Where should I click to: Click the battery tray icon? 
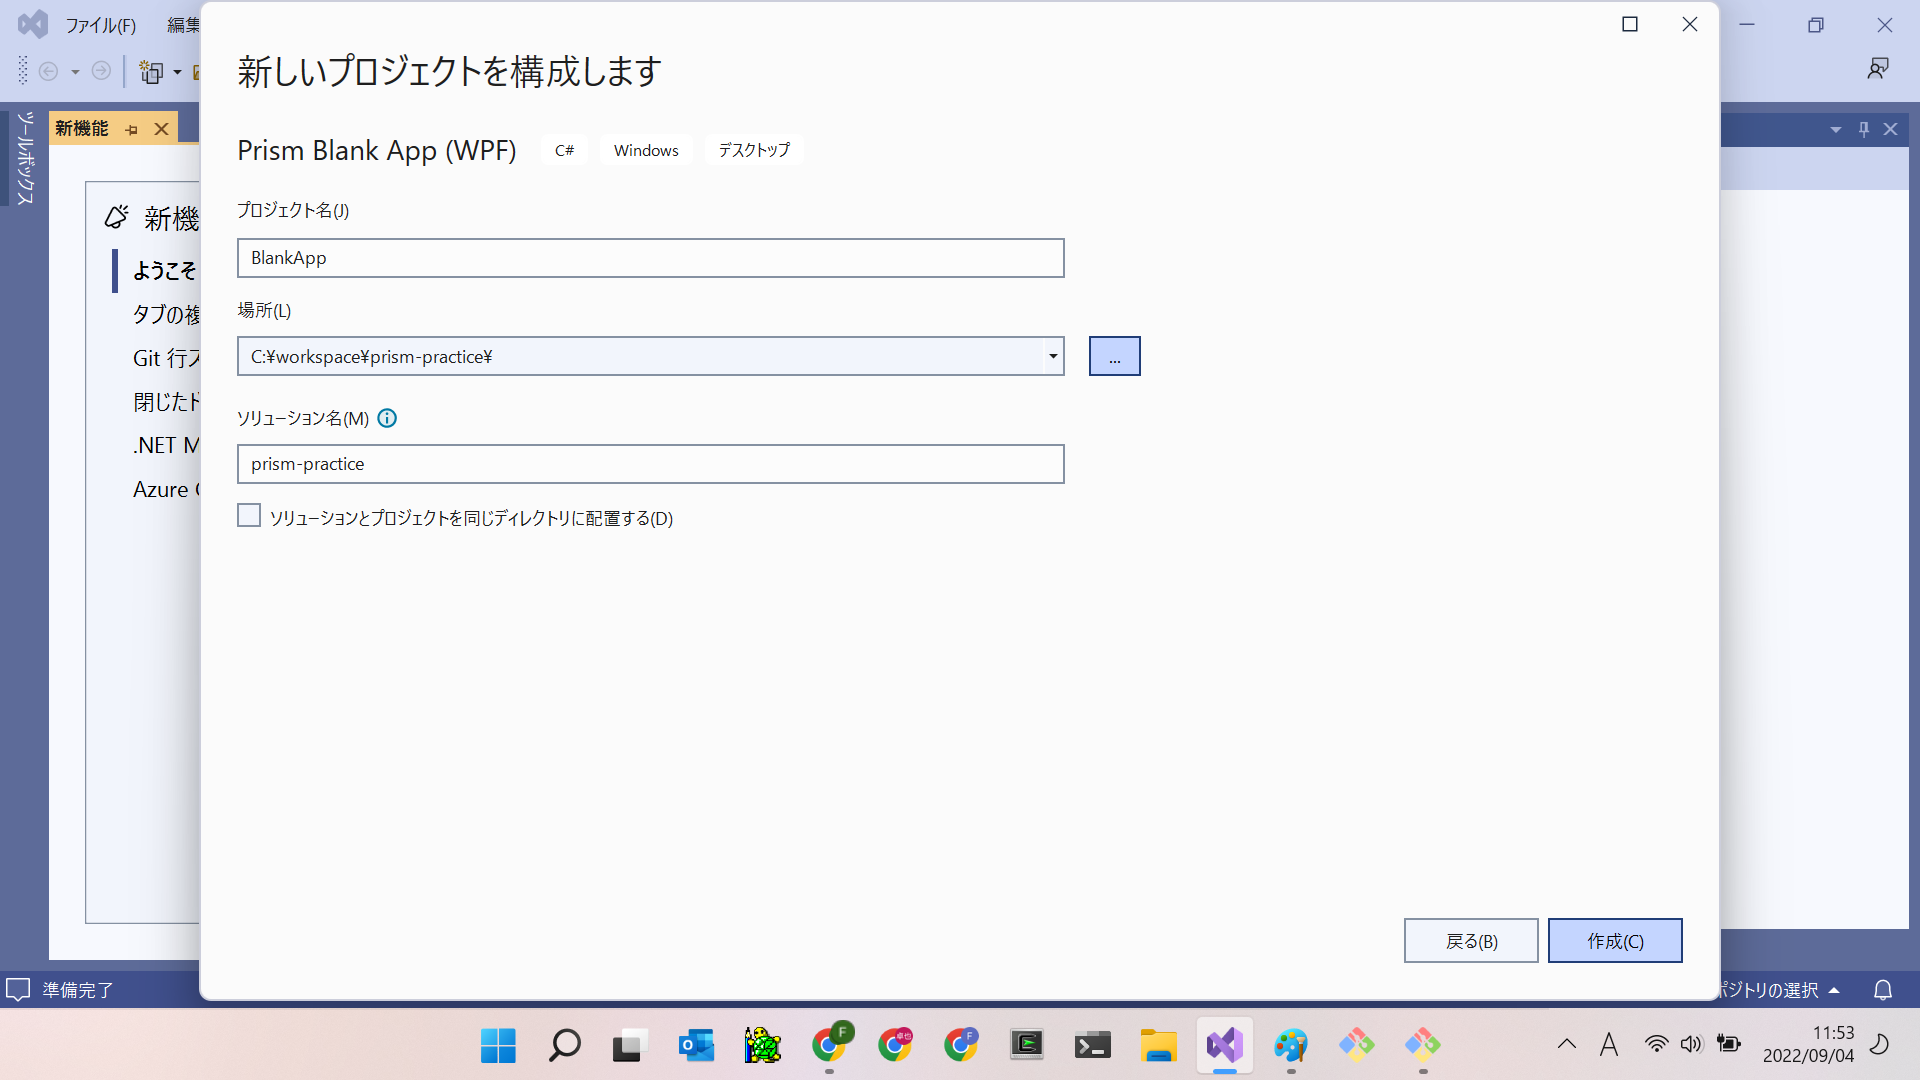point(1728,1044)
